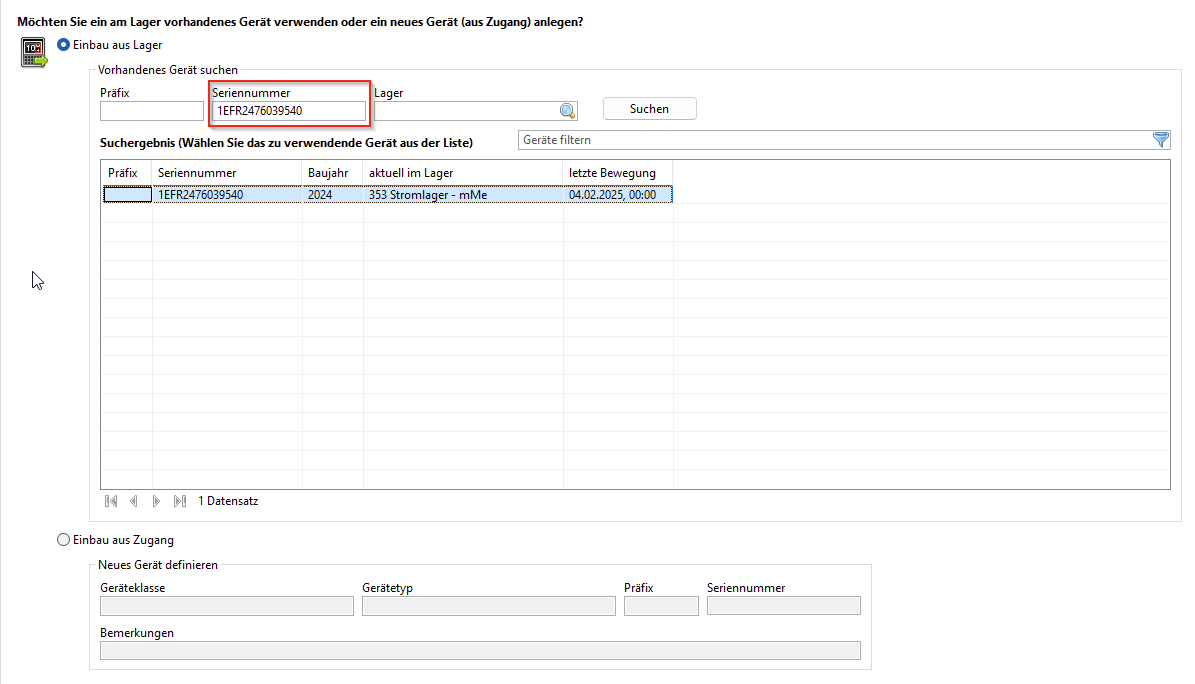Viewport: 1195px width, 684px height.
Task: Sort by Seriennummer column header
Action: point(226,173)
